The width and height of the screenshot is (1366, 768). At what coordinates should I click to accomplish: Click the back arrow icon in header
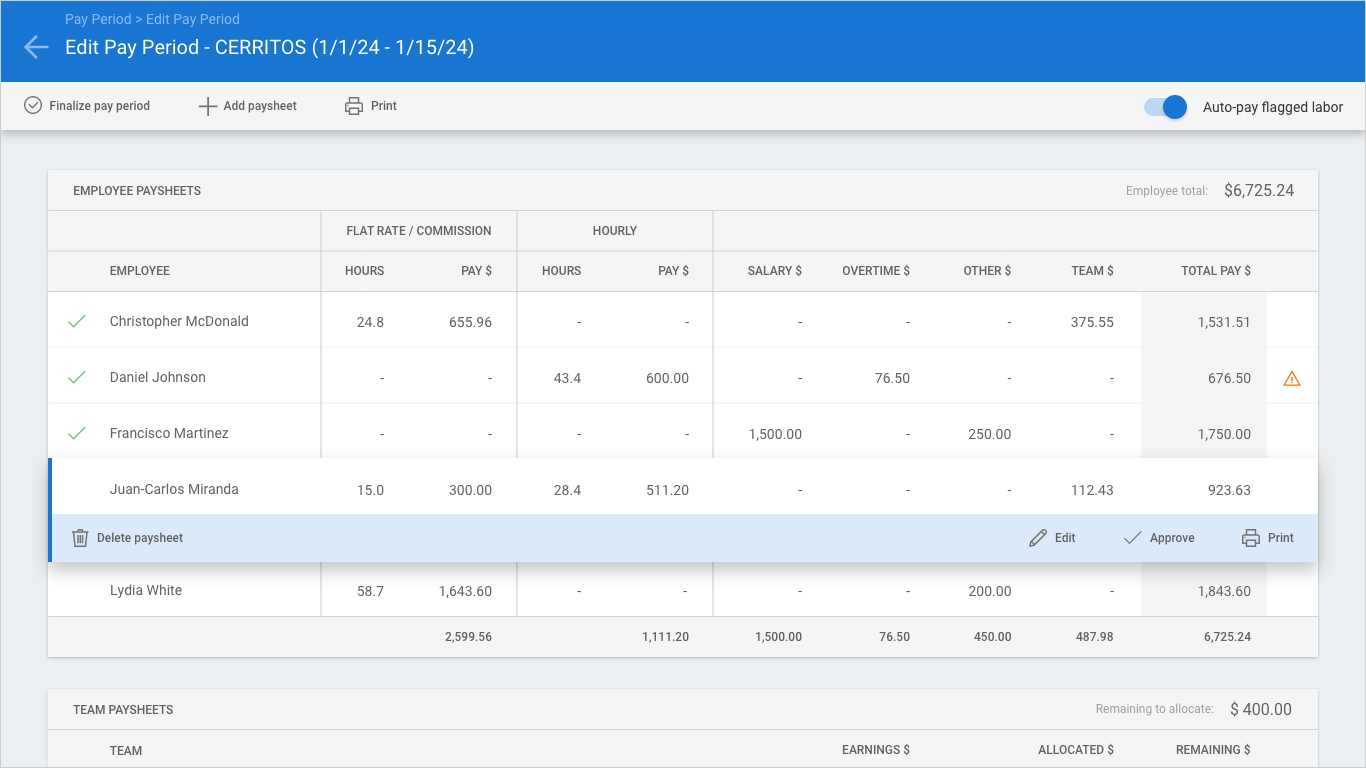pyautogui.click(x=36, y=47)
